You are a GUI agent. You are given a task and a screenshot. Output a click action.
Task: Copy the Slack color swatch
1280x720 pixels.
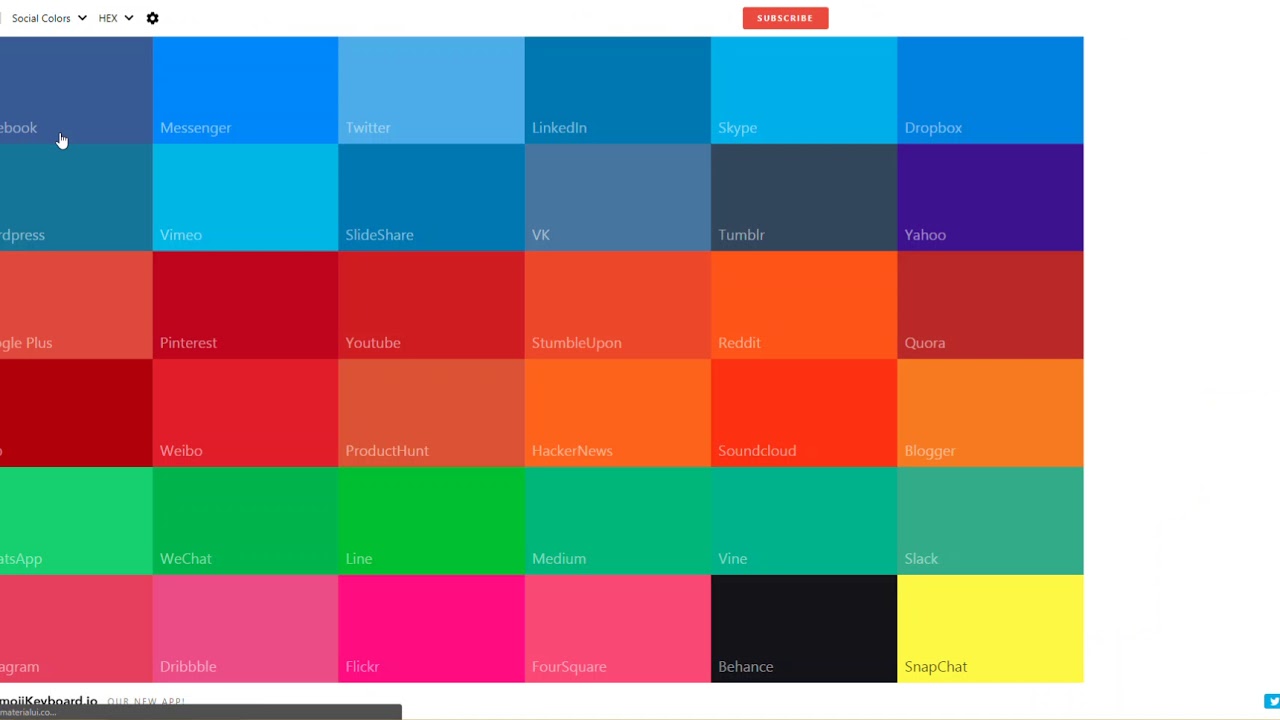click(990, 521)
